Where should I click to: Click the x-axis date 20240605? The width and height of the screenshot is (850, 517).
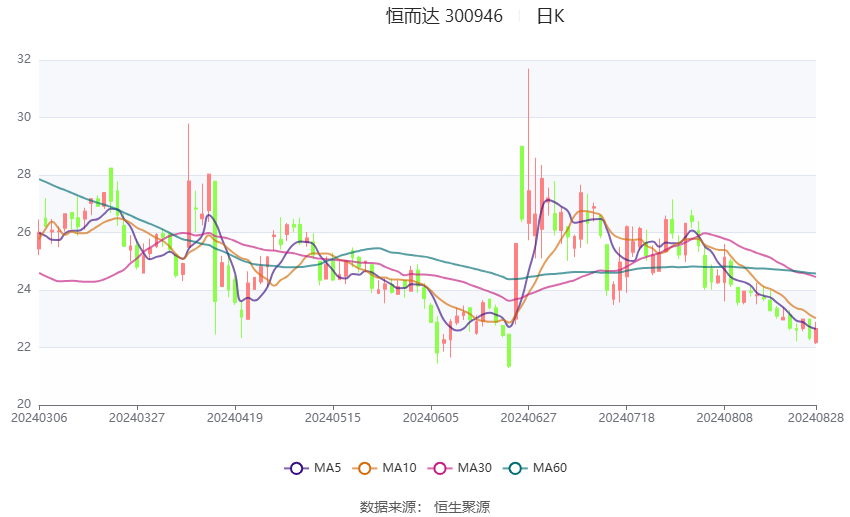431,418
